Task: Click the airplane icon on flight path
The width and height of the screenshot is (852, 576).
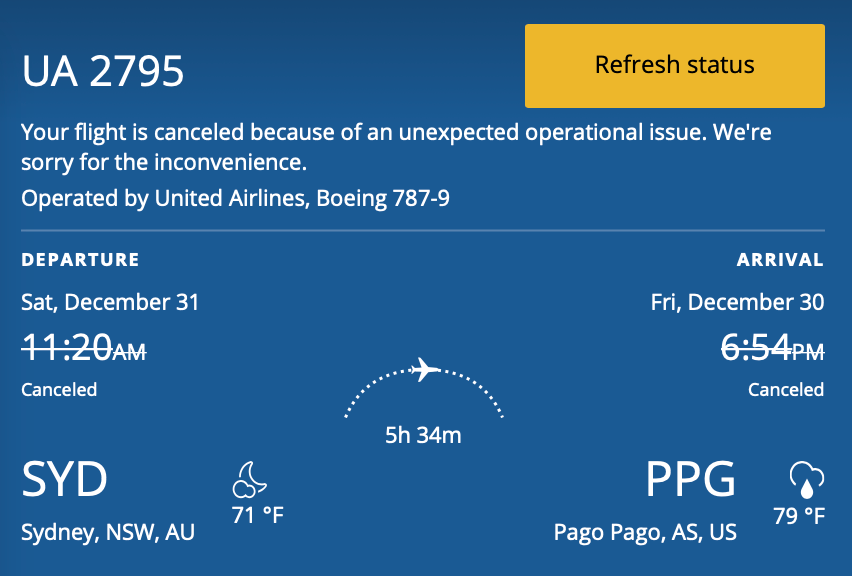Action: 424,371
